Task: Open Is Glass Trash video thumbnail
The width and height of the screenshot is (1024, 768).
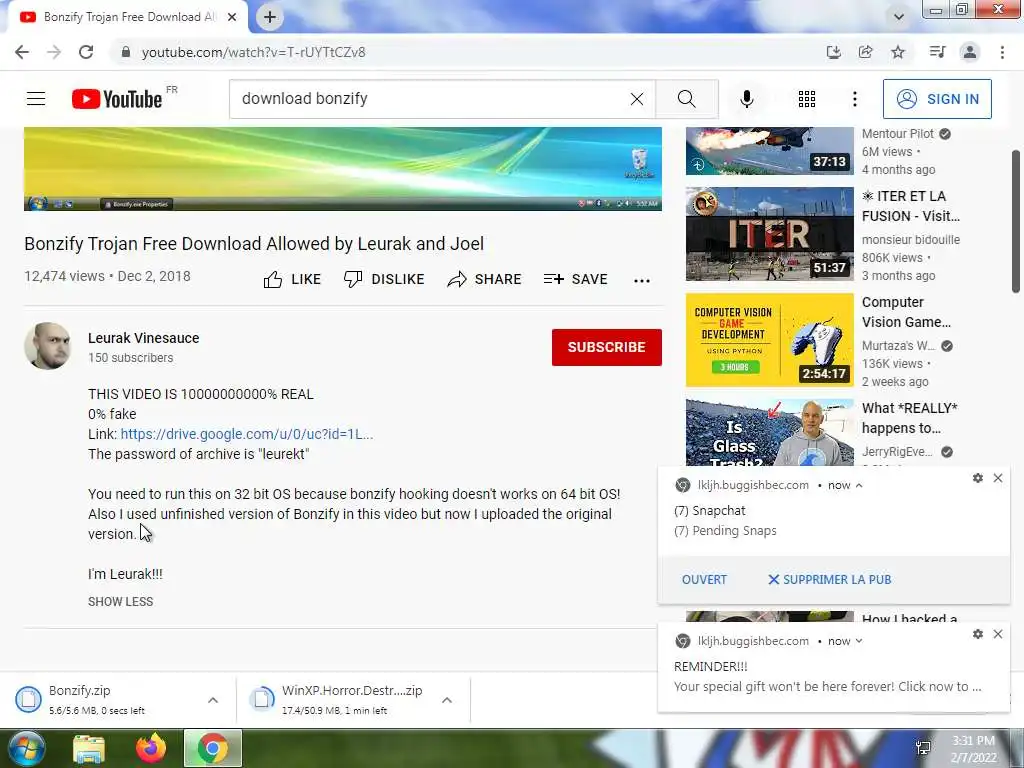Action: pyautogui.click(x=769, y=432)
